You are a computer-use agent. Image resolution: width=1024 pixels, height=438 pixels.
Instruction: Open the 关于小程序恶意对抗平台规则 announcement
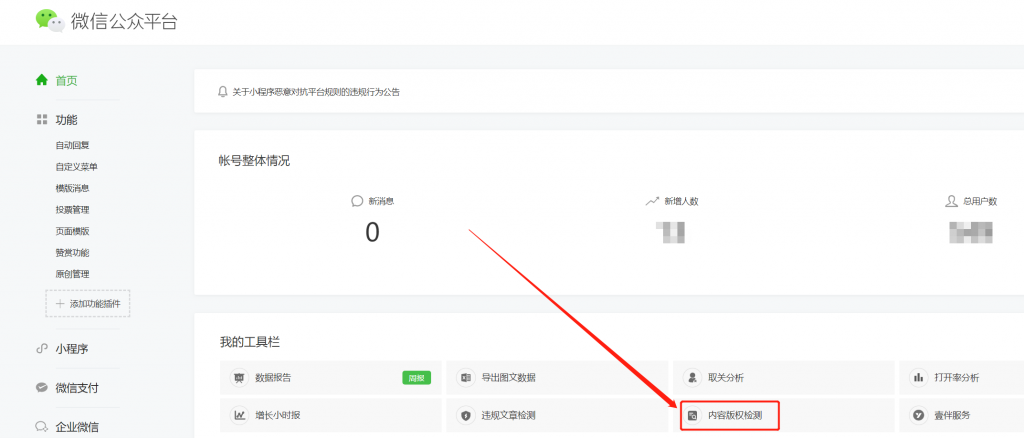(316, 92)
